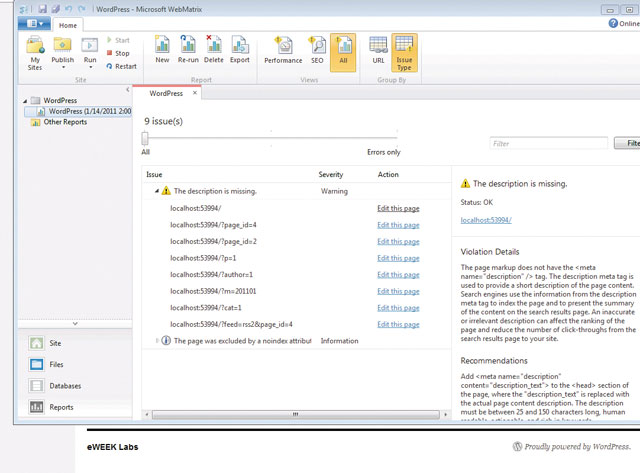Move the severity slider handle at All
This screenshot has width=640, height=473.
click(x=145, y=138)
